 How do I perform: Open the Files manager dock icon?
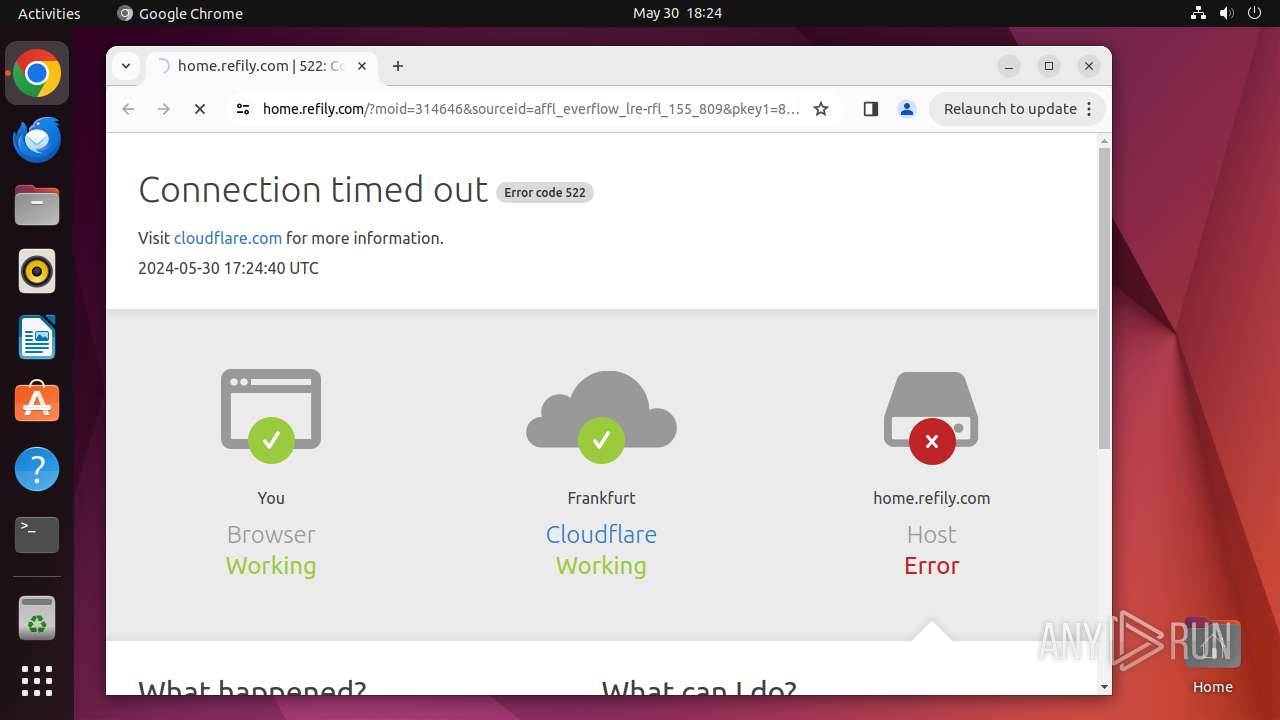pos(37,205)
